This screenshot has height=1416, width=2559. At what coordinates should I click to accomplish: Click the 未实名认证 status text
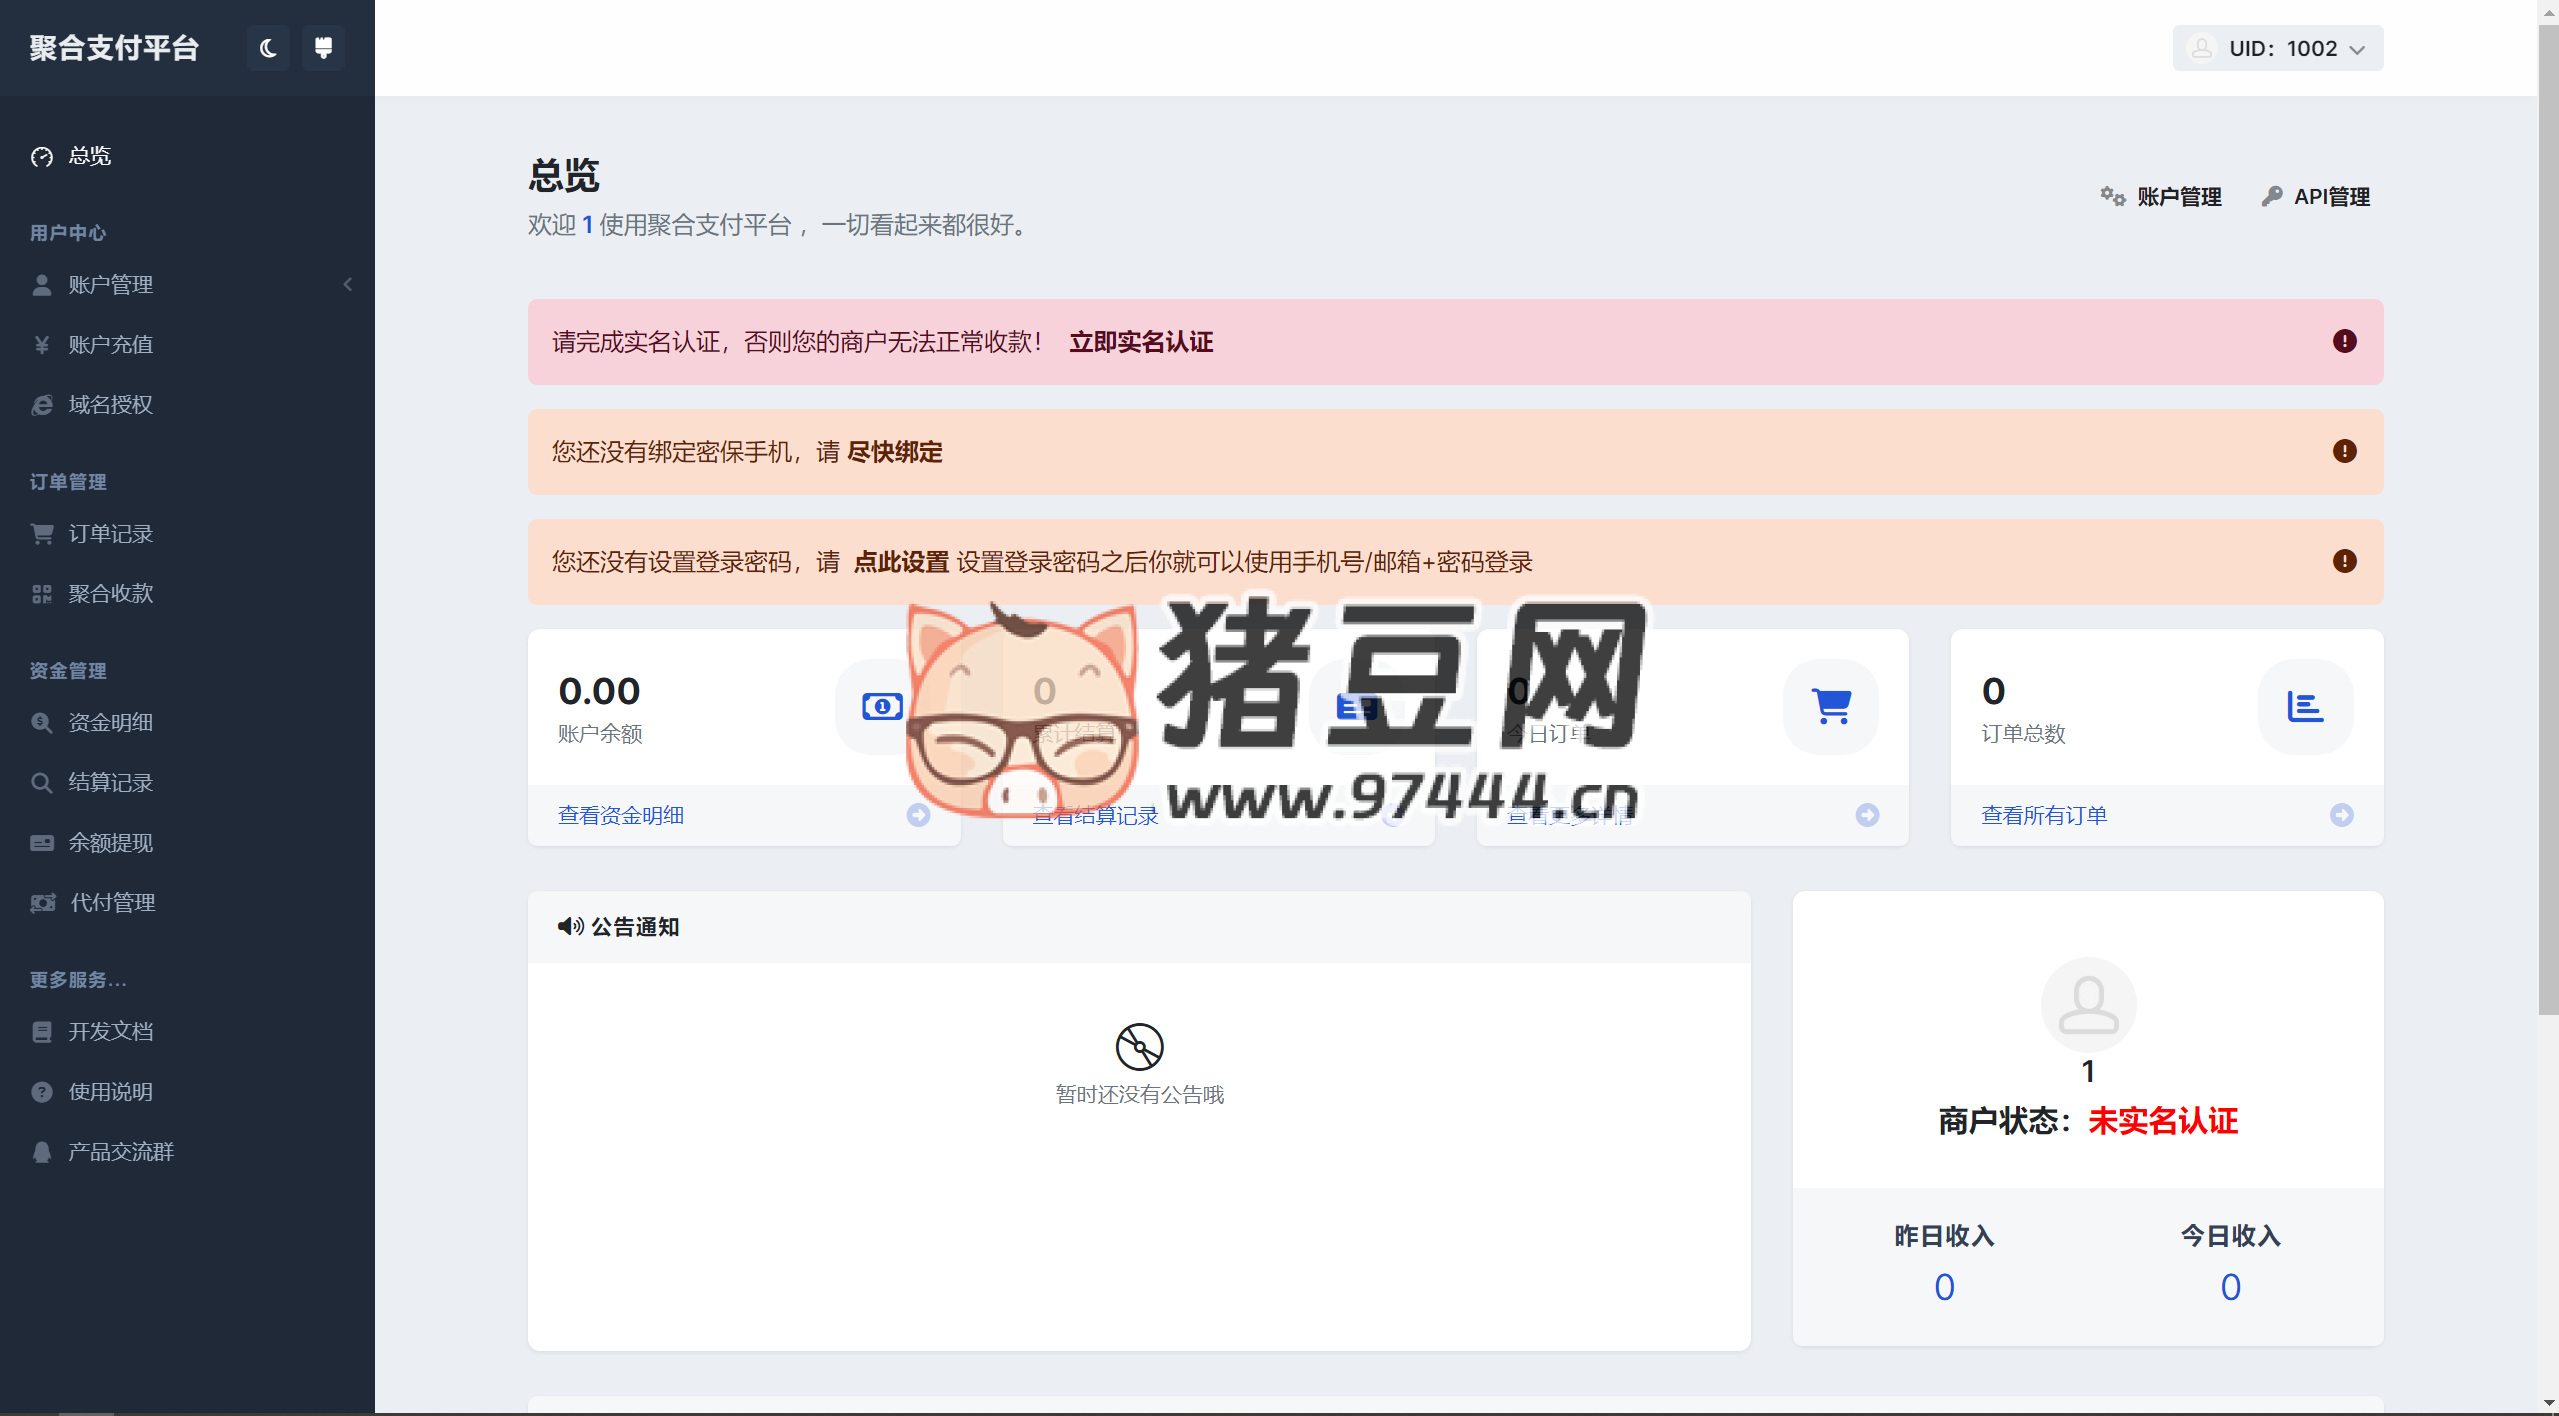click(2163, 1122)
